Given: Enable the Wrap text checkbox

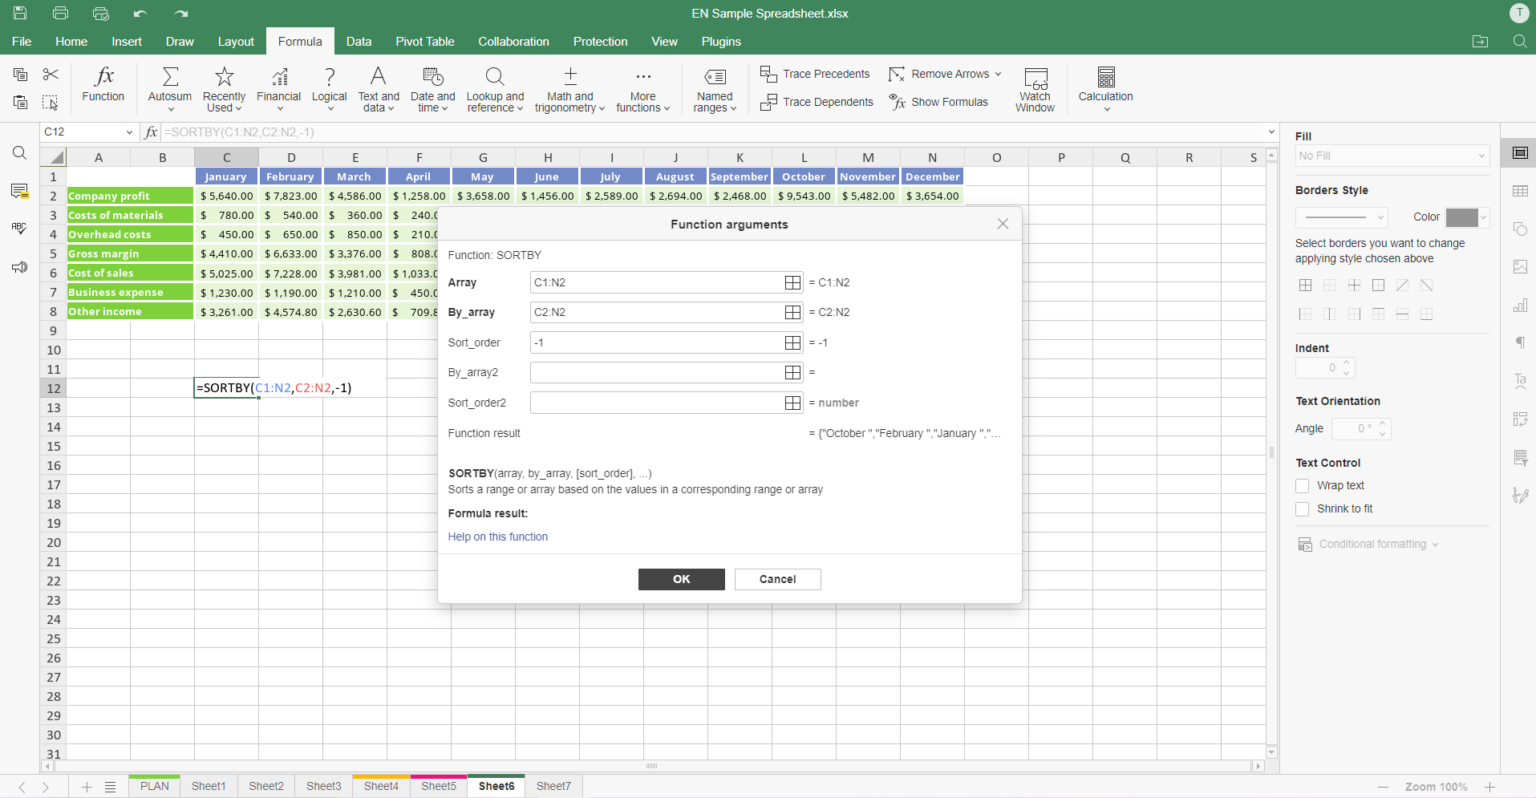Looking at the screenshot, I should (x=1302, y=486).
